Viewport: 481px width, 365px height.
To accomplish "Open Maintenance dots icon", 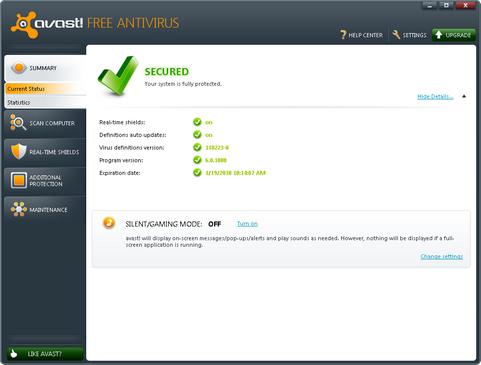I will (19, 209).
